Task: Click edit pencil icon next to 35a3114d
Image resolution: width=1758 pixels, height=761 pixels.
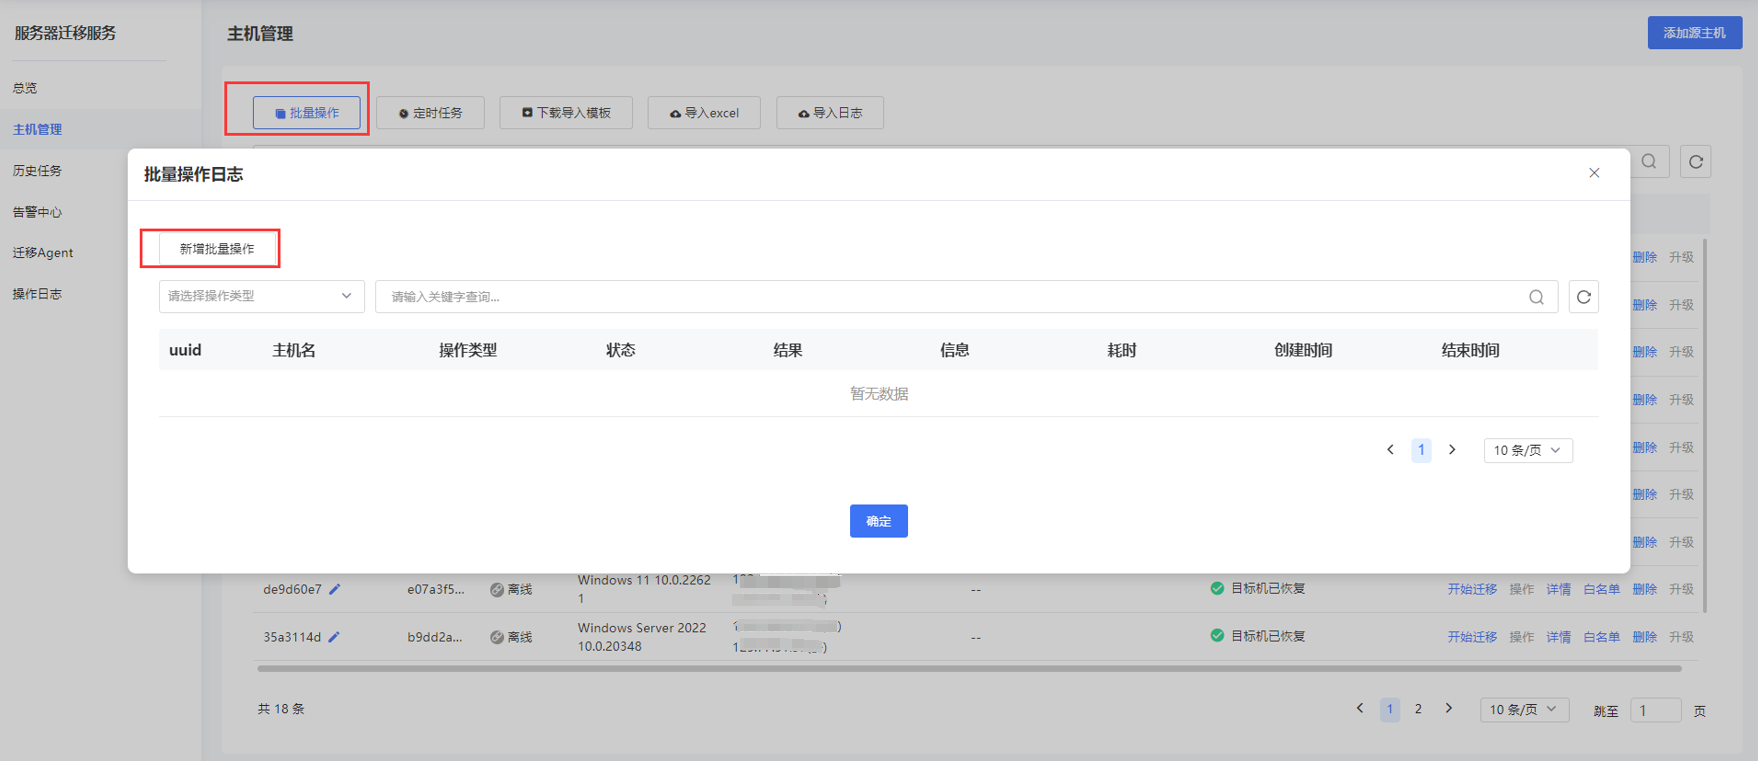Action: point(334,637)
